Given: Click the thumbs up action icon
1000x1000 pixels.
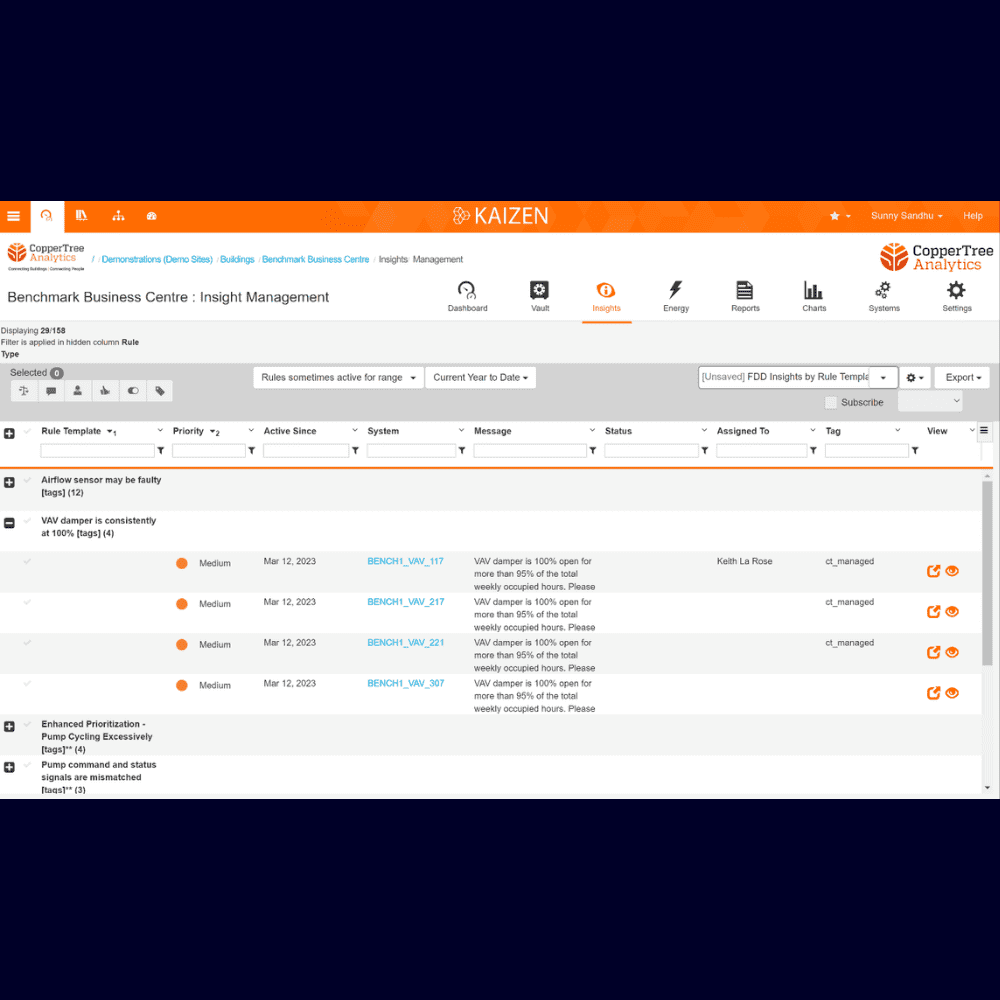Looking at the screenshot, I should click(x=105, y=391).
